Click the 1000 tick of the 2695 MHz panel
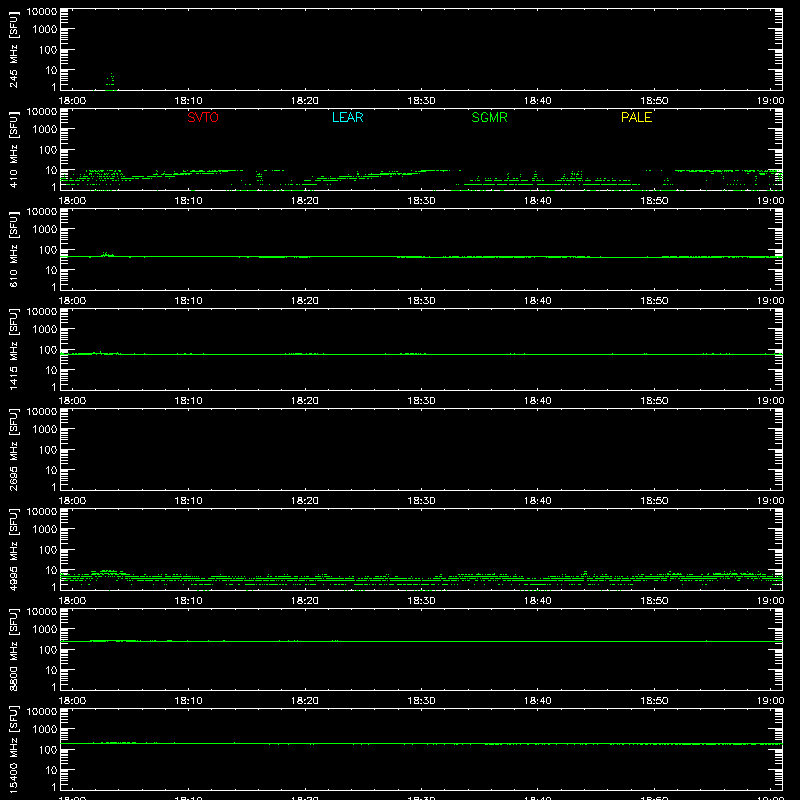The height and width of the screenshot is (800, 800). pyautogui.click(x=45, y=430)
